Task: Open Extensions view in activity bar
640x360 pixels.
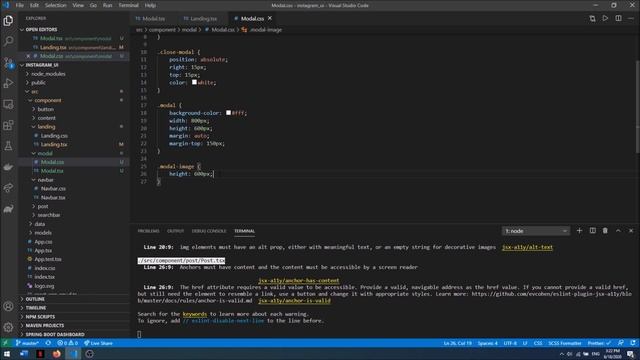Action: (8, 125)
